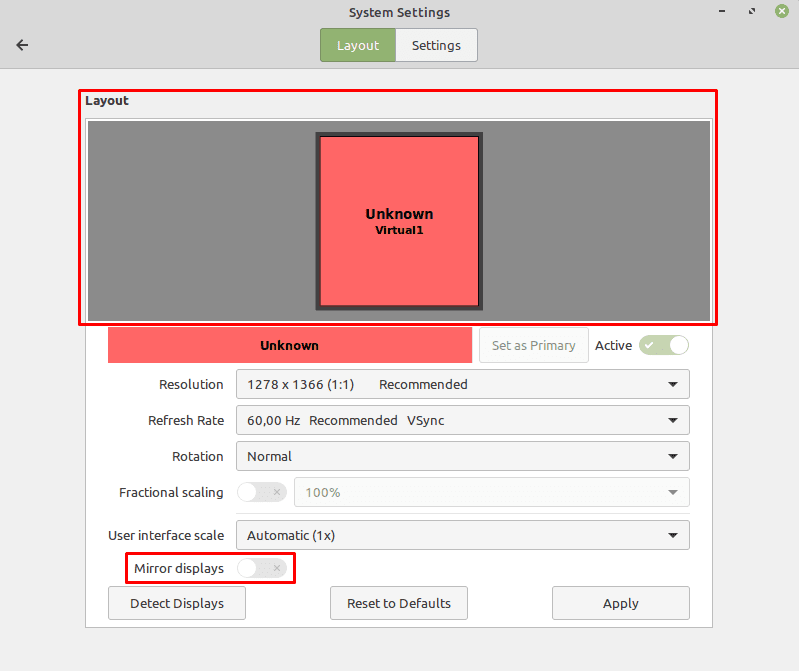Click the Set as Primary button
This screenshot has width=799, height=671.
click(x=534, y=345)
